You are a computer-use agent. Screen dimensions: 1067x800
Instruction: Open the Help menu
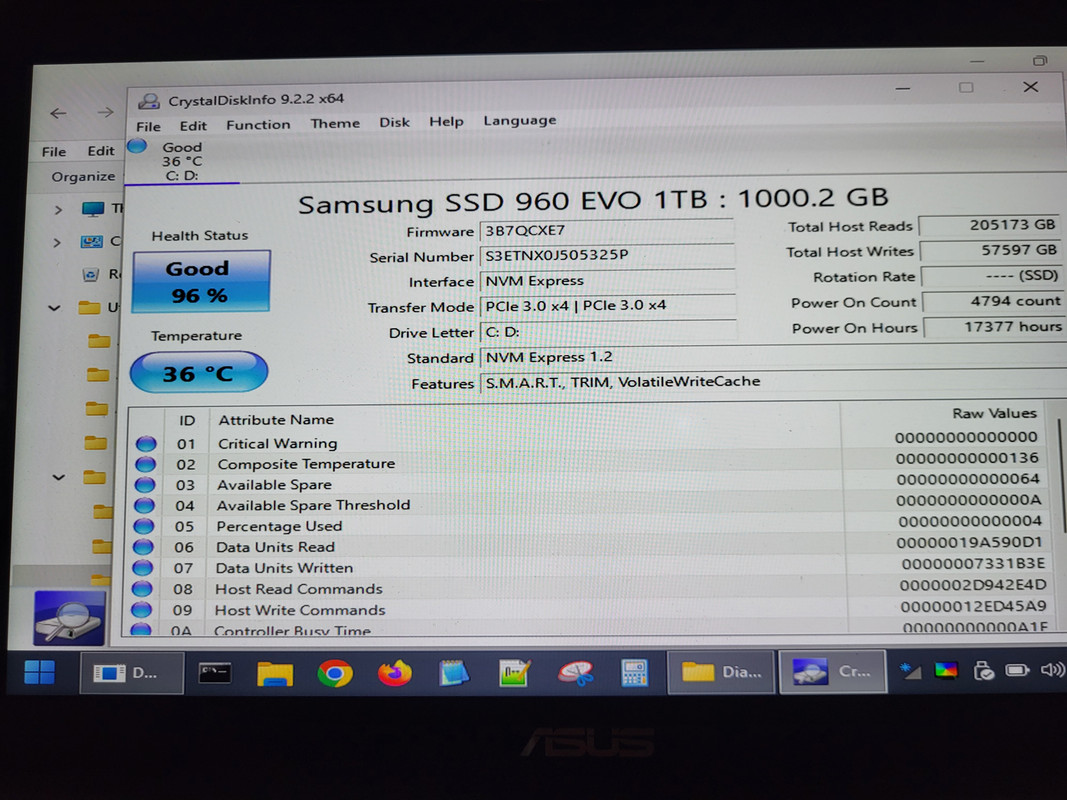446,121
